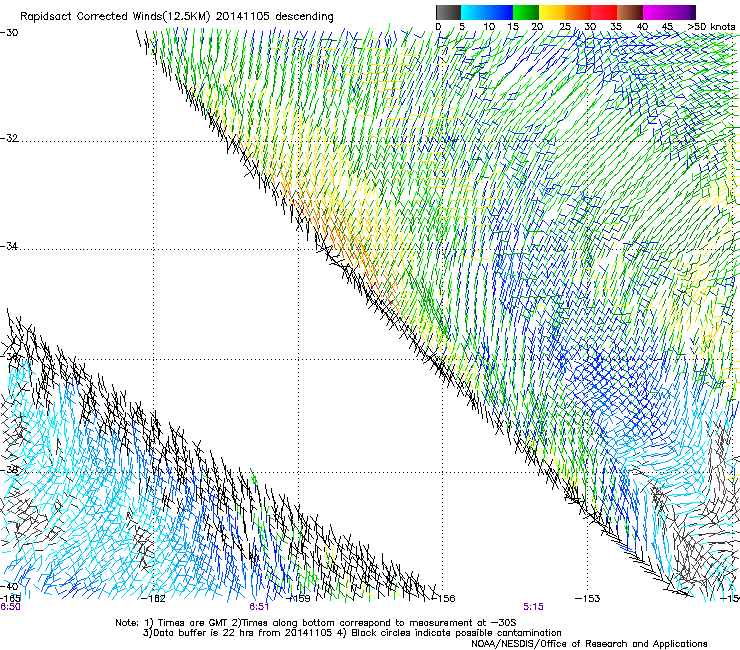
Task: Click the '25' legend scale label
Action: (565, 26)
